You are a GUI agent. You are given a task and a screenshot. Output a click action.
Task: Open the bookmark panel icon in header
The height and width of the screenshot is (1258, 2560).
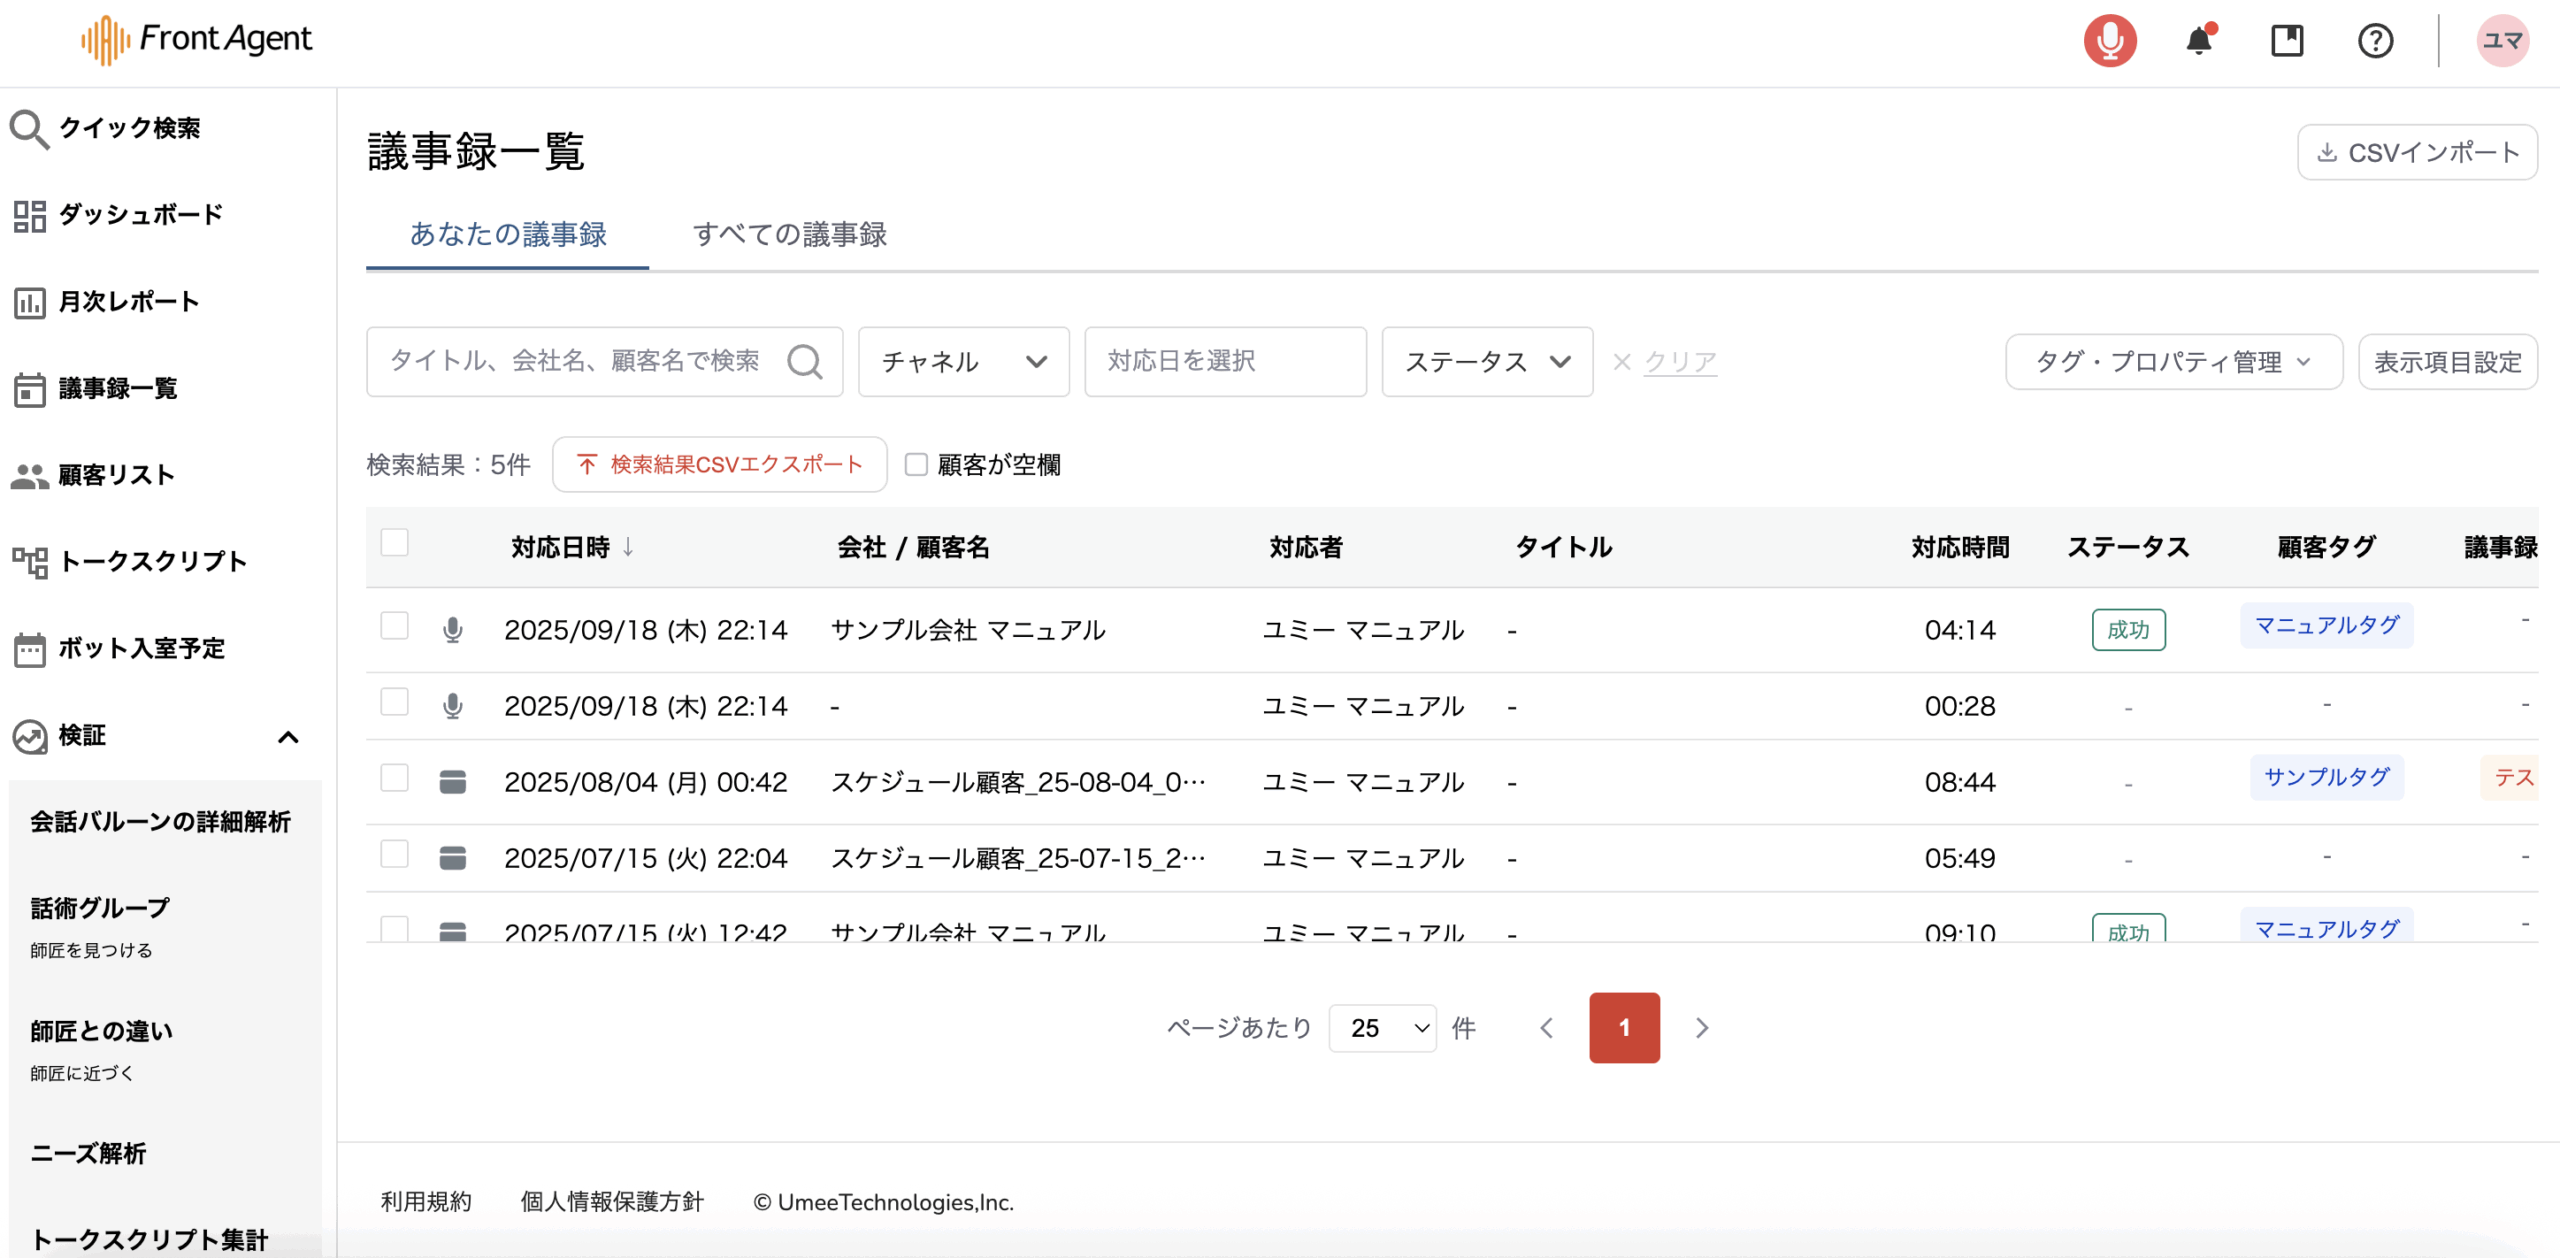[x=2286, y=41]
